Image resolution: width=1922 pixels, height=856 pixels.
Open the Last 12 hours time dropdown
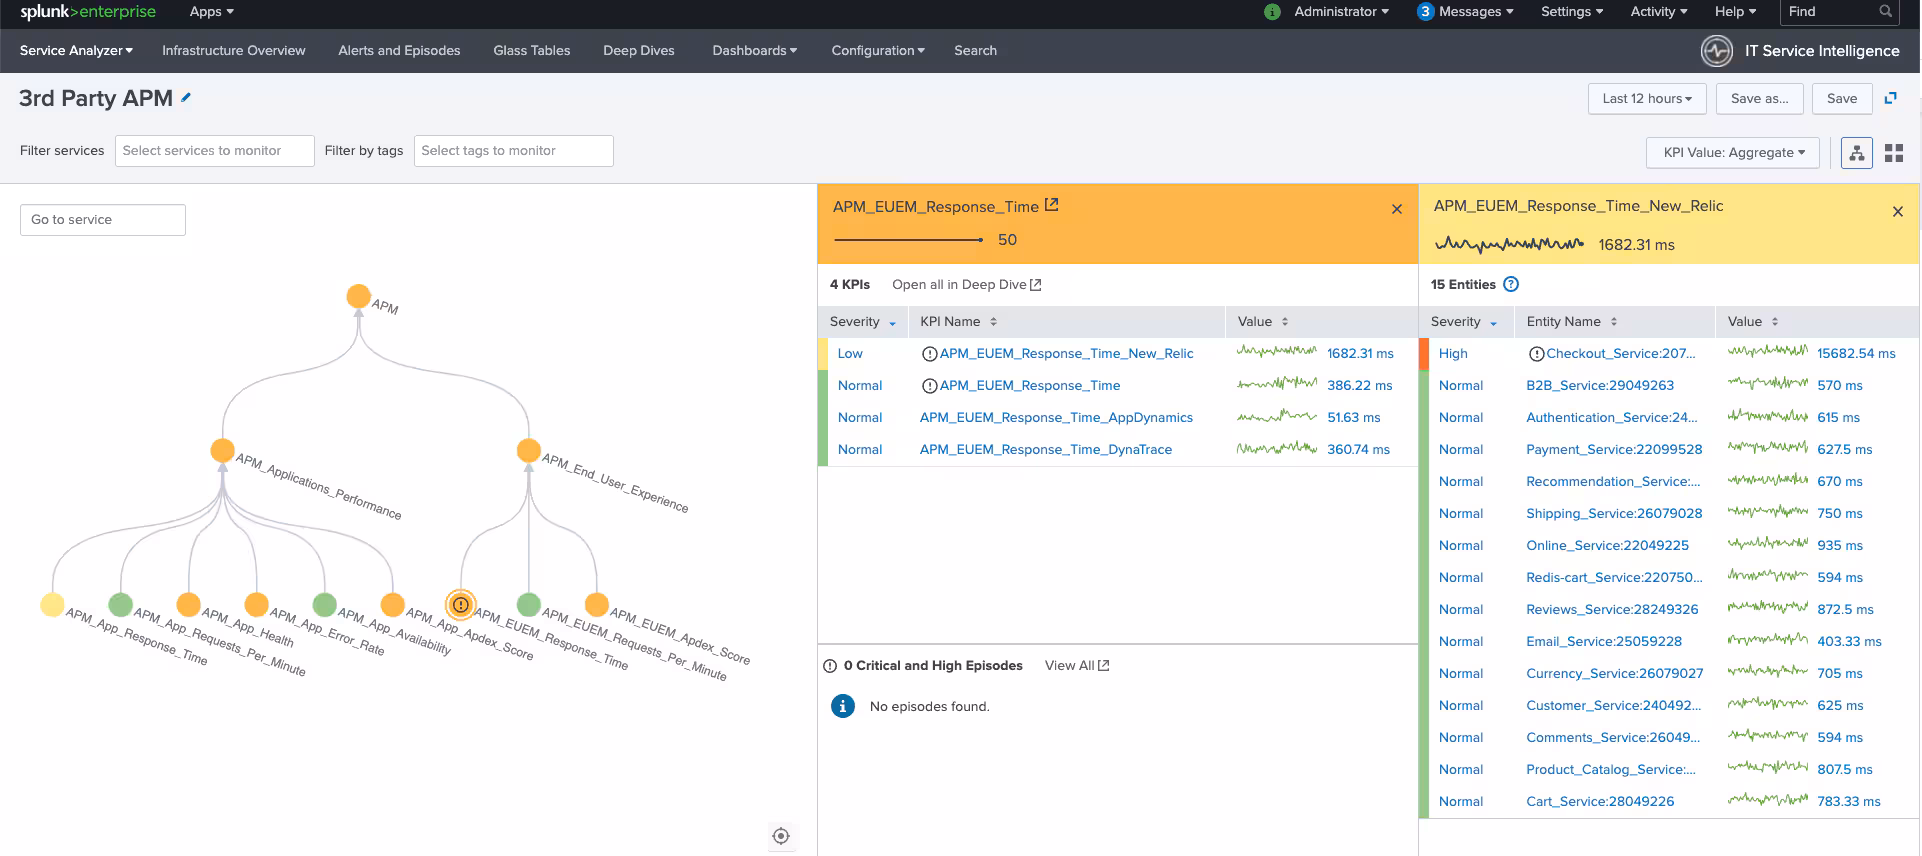click(x=1646, y=99)
